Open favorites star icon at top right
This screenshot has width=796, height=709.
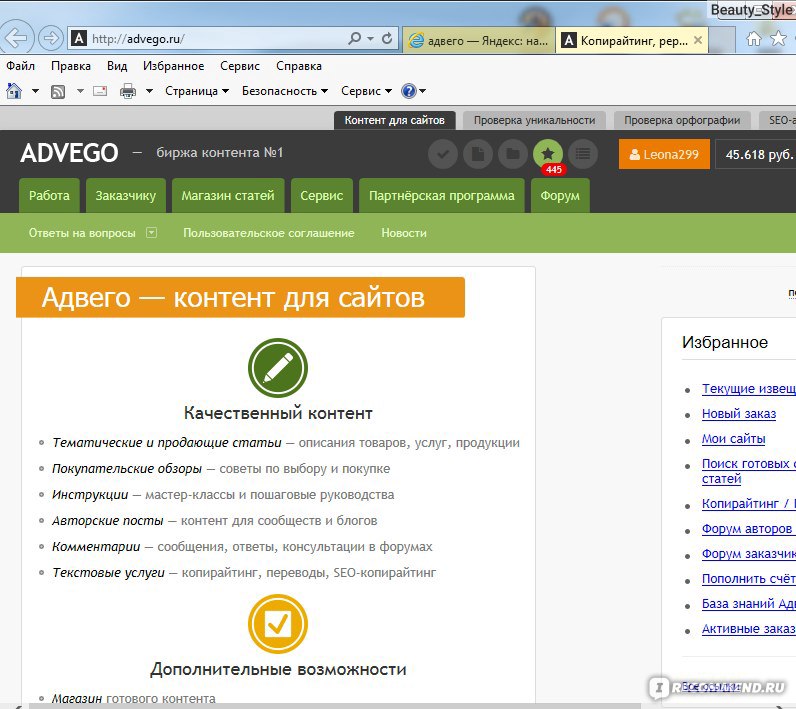[x=778, y=38]
